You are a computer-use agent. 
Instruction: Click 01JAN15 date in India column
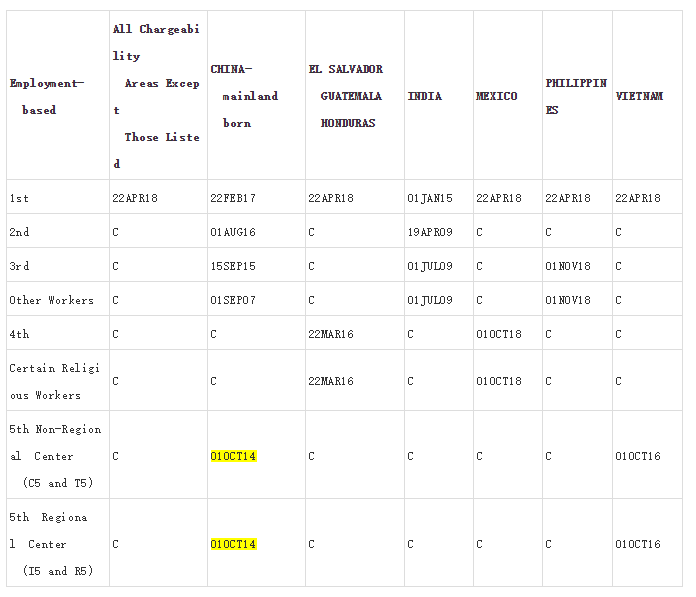coord(430,198)
